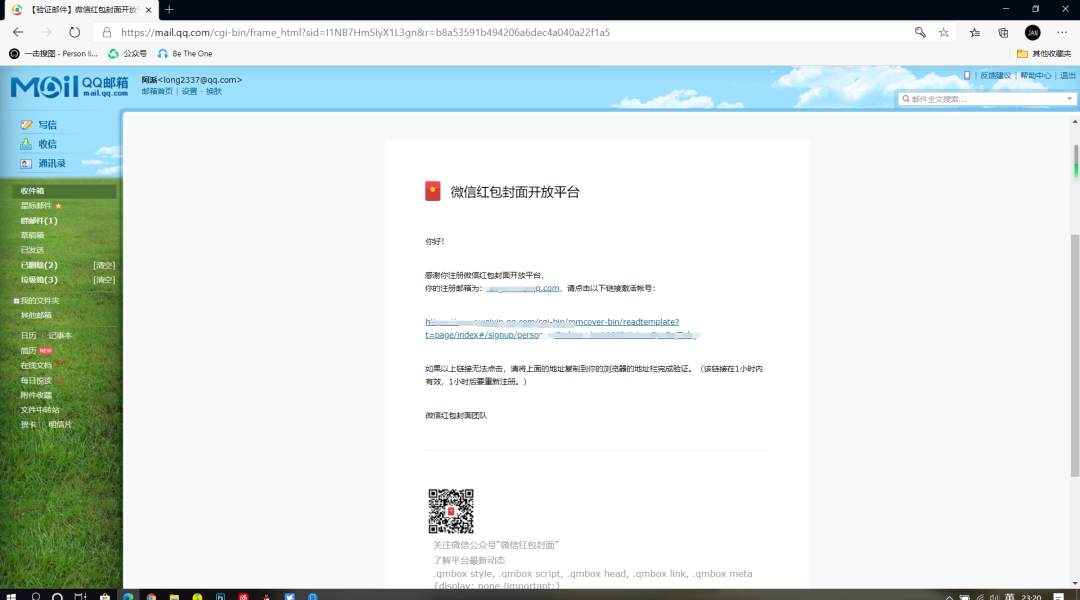Expand the 我的文件夹 folder tree
Screen dimensions: 1080x600
(x=16, y=301)
